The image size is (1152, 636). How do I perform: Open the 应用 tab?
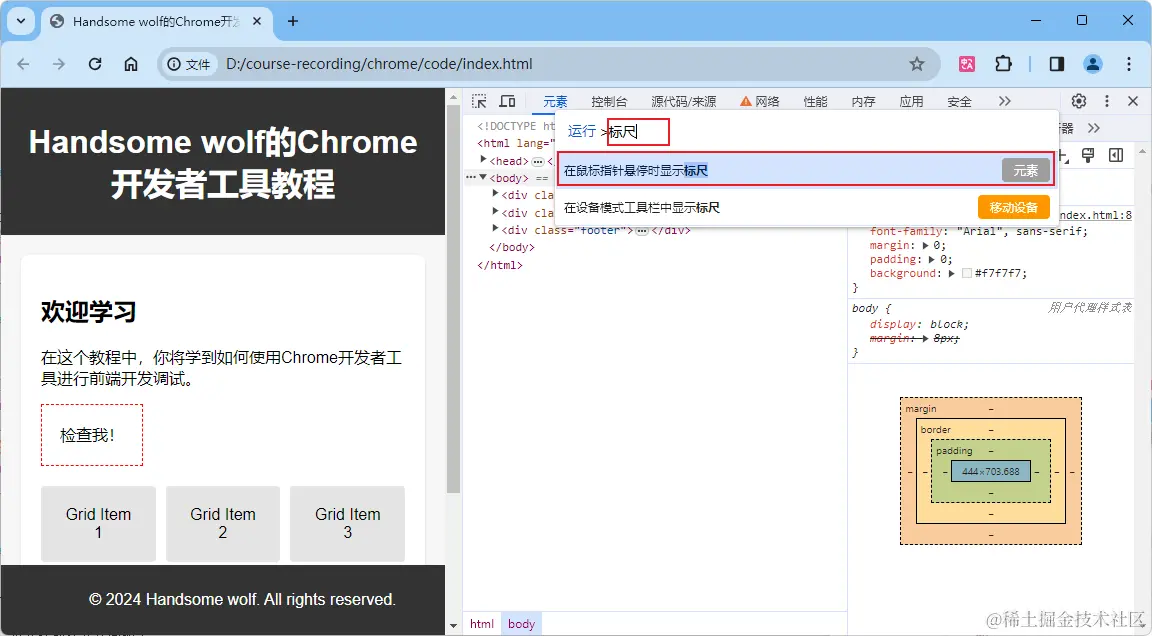(x=911, y=101)
